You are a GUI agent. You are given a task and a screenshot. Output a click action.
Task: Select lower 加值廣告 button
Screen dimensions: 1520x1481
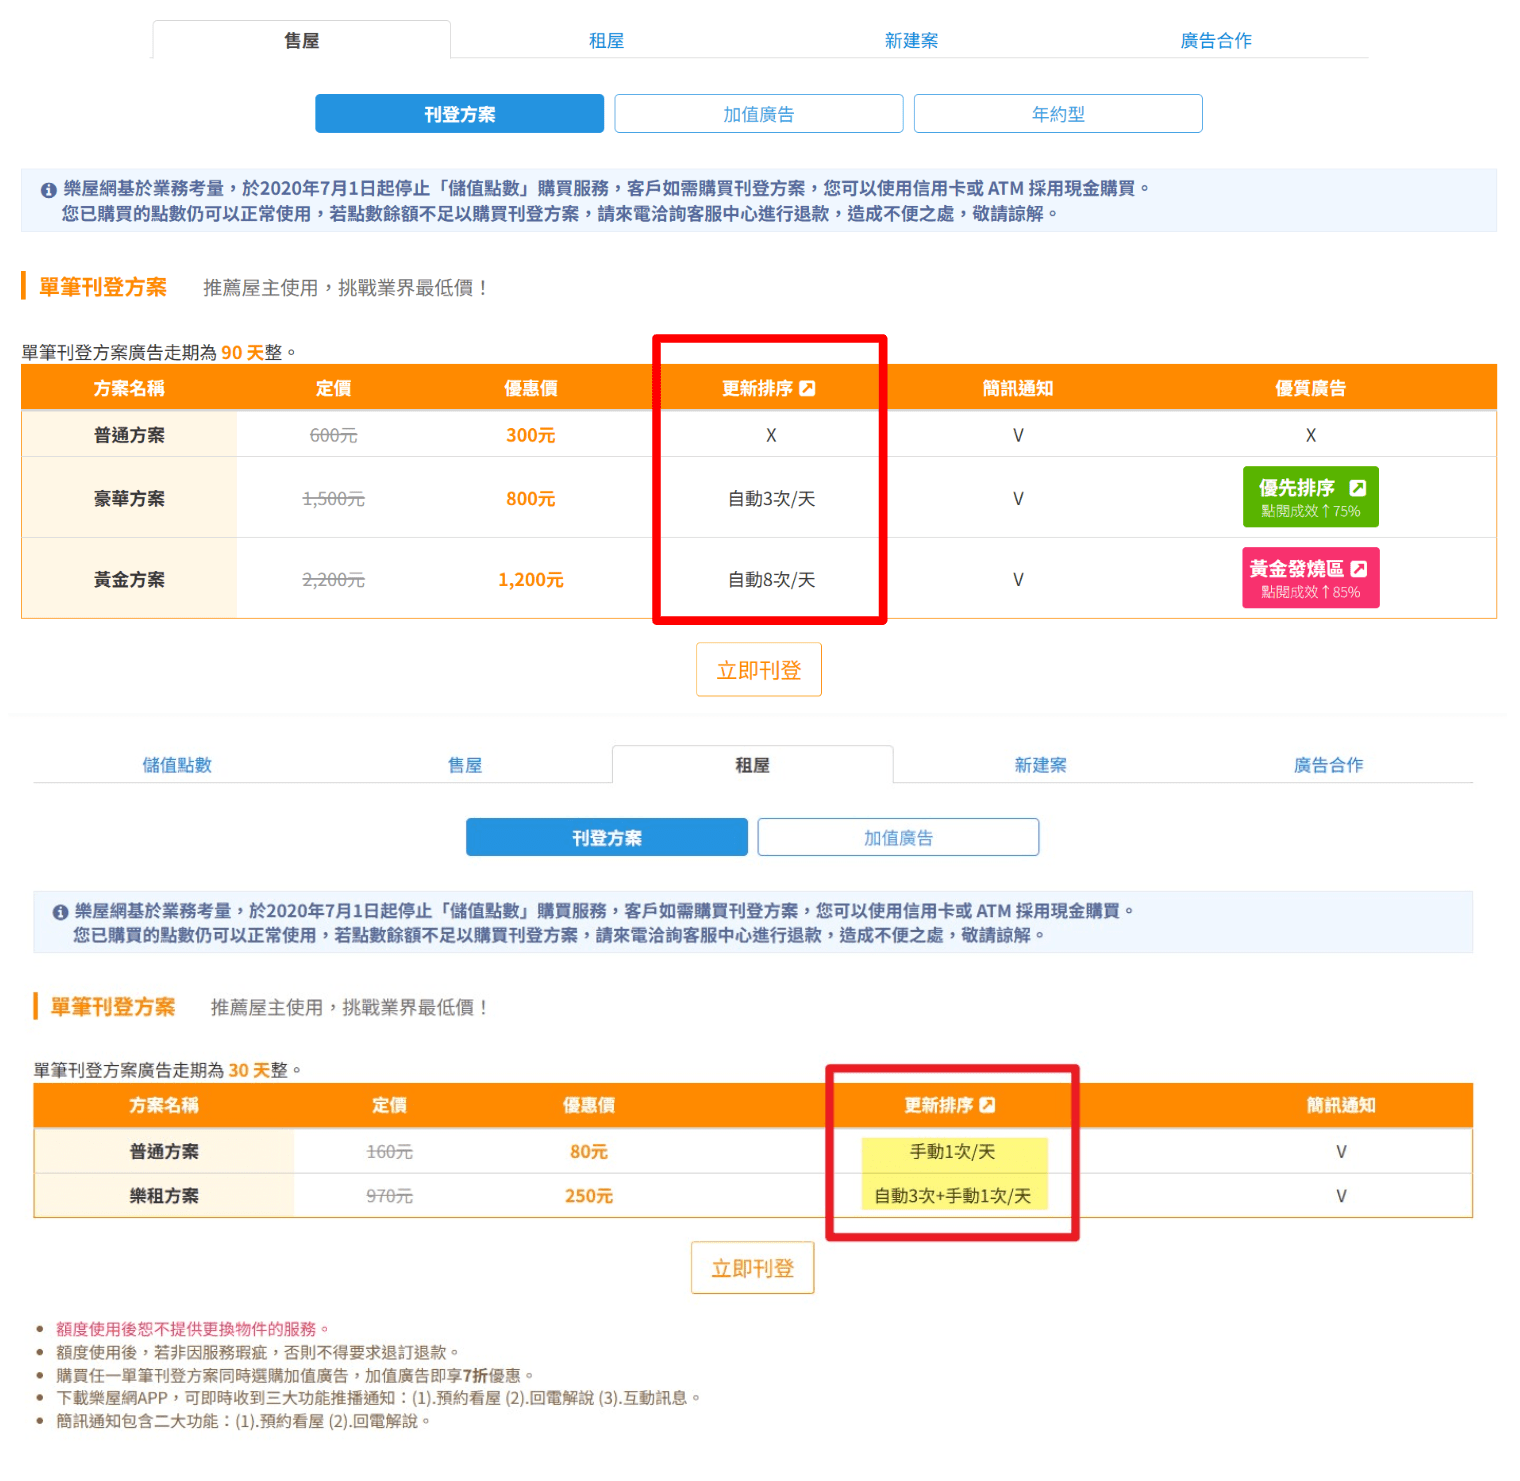coord(898,837)
